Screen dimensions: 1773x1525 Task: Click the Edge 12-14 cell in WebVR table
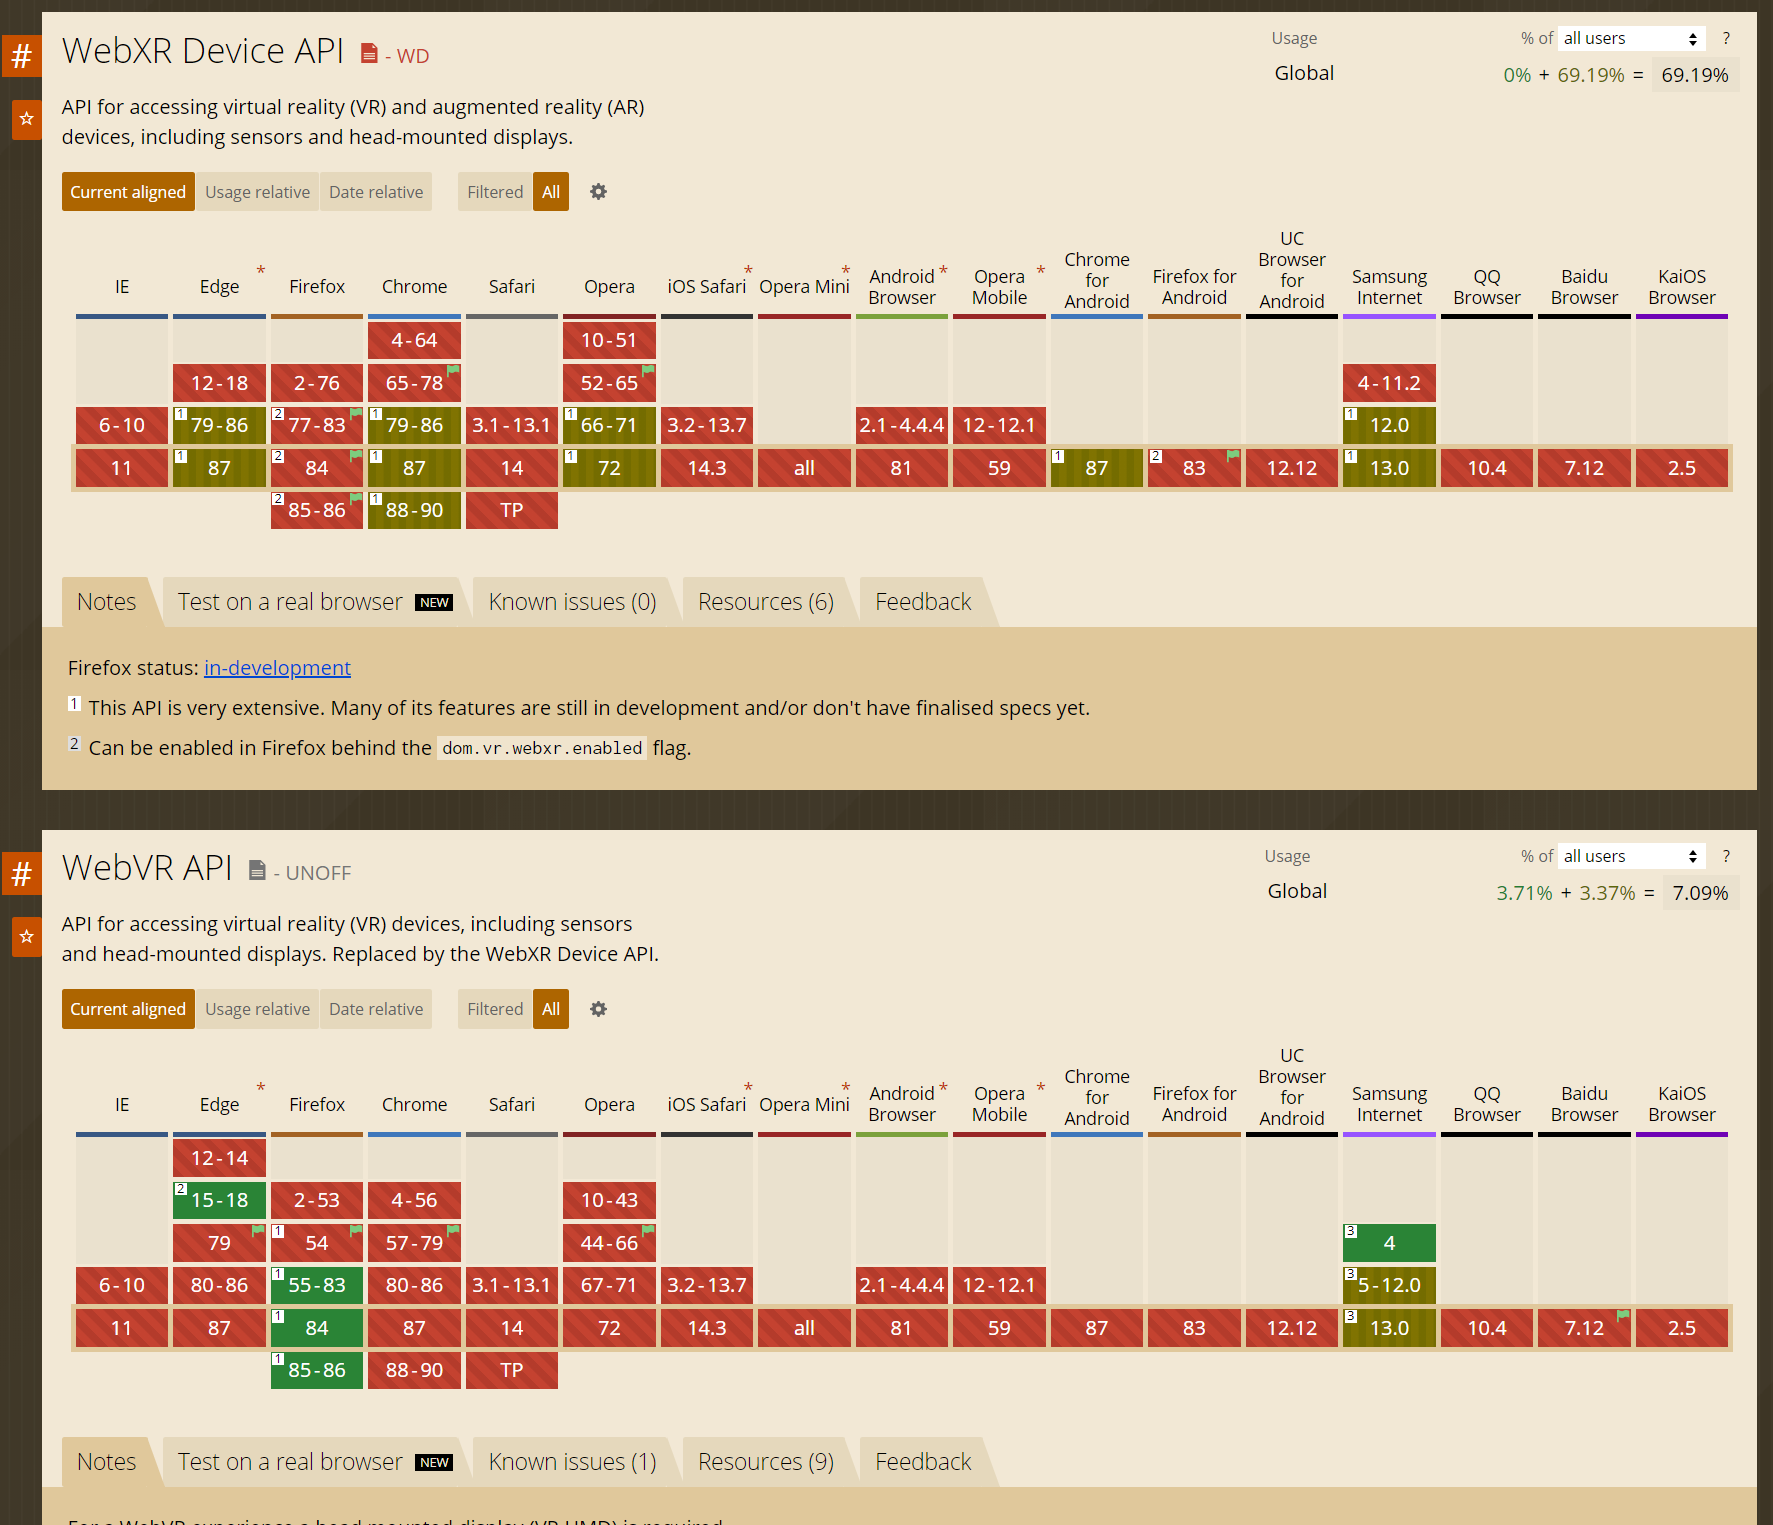click(x=219, y=1158)
